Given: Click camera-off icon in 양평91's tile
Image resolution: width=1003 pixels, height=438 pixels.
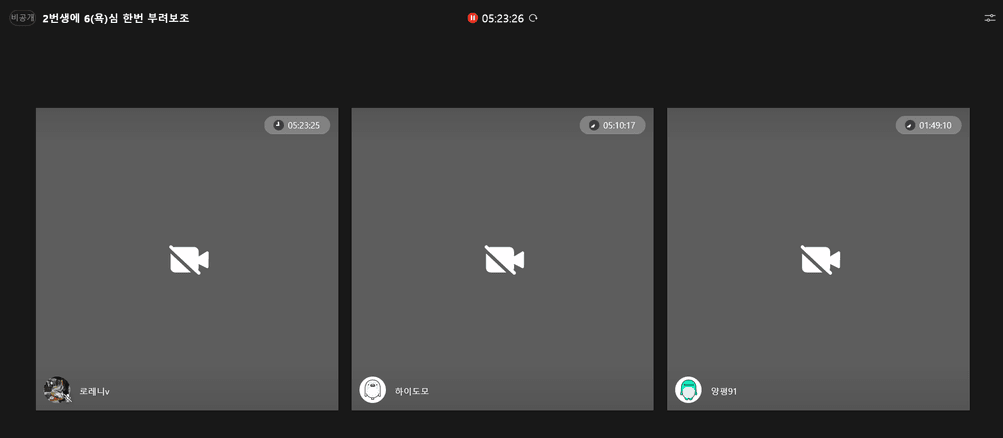Looking at the screenshot, I should click(x=821, y=260).
